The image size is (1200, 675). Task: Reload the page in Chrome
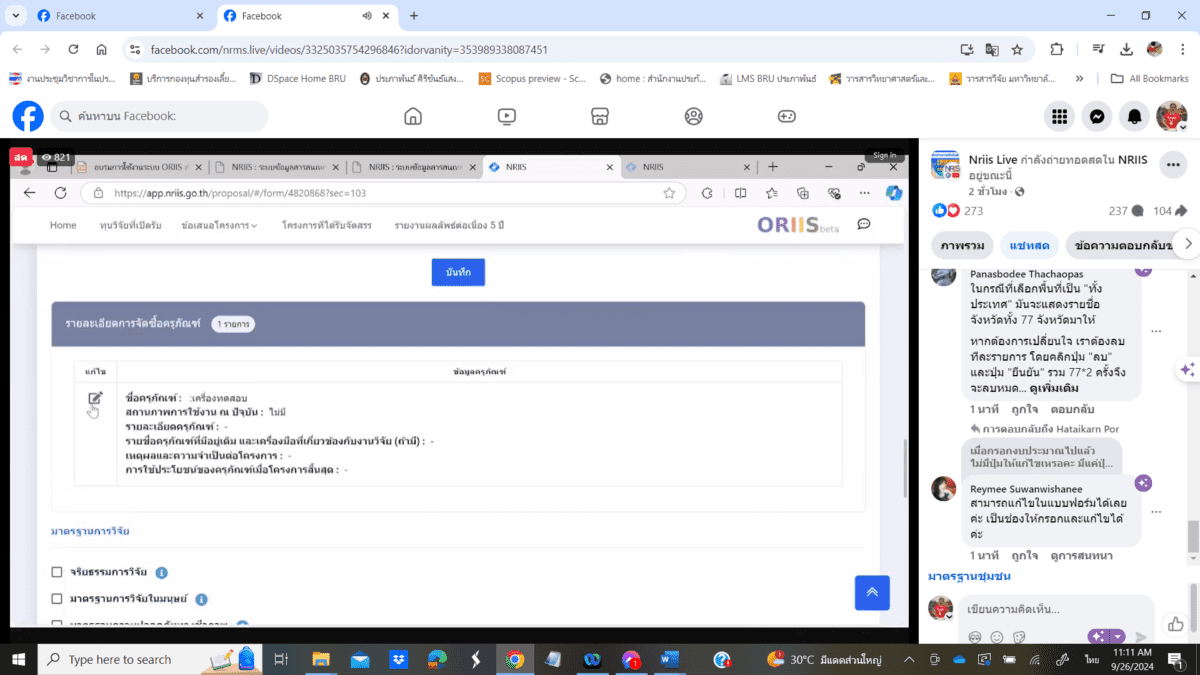[x=73, y=49]
